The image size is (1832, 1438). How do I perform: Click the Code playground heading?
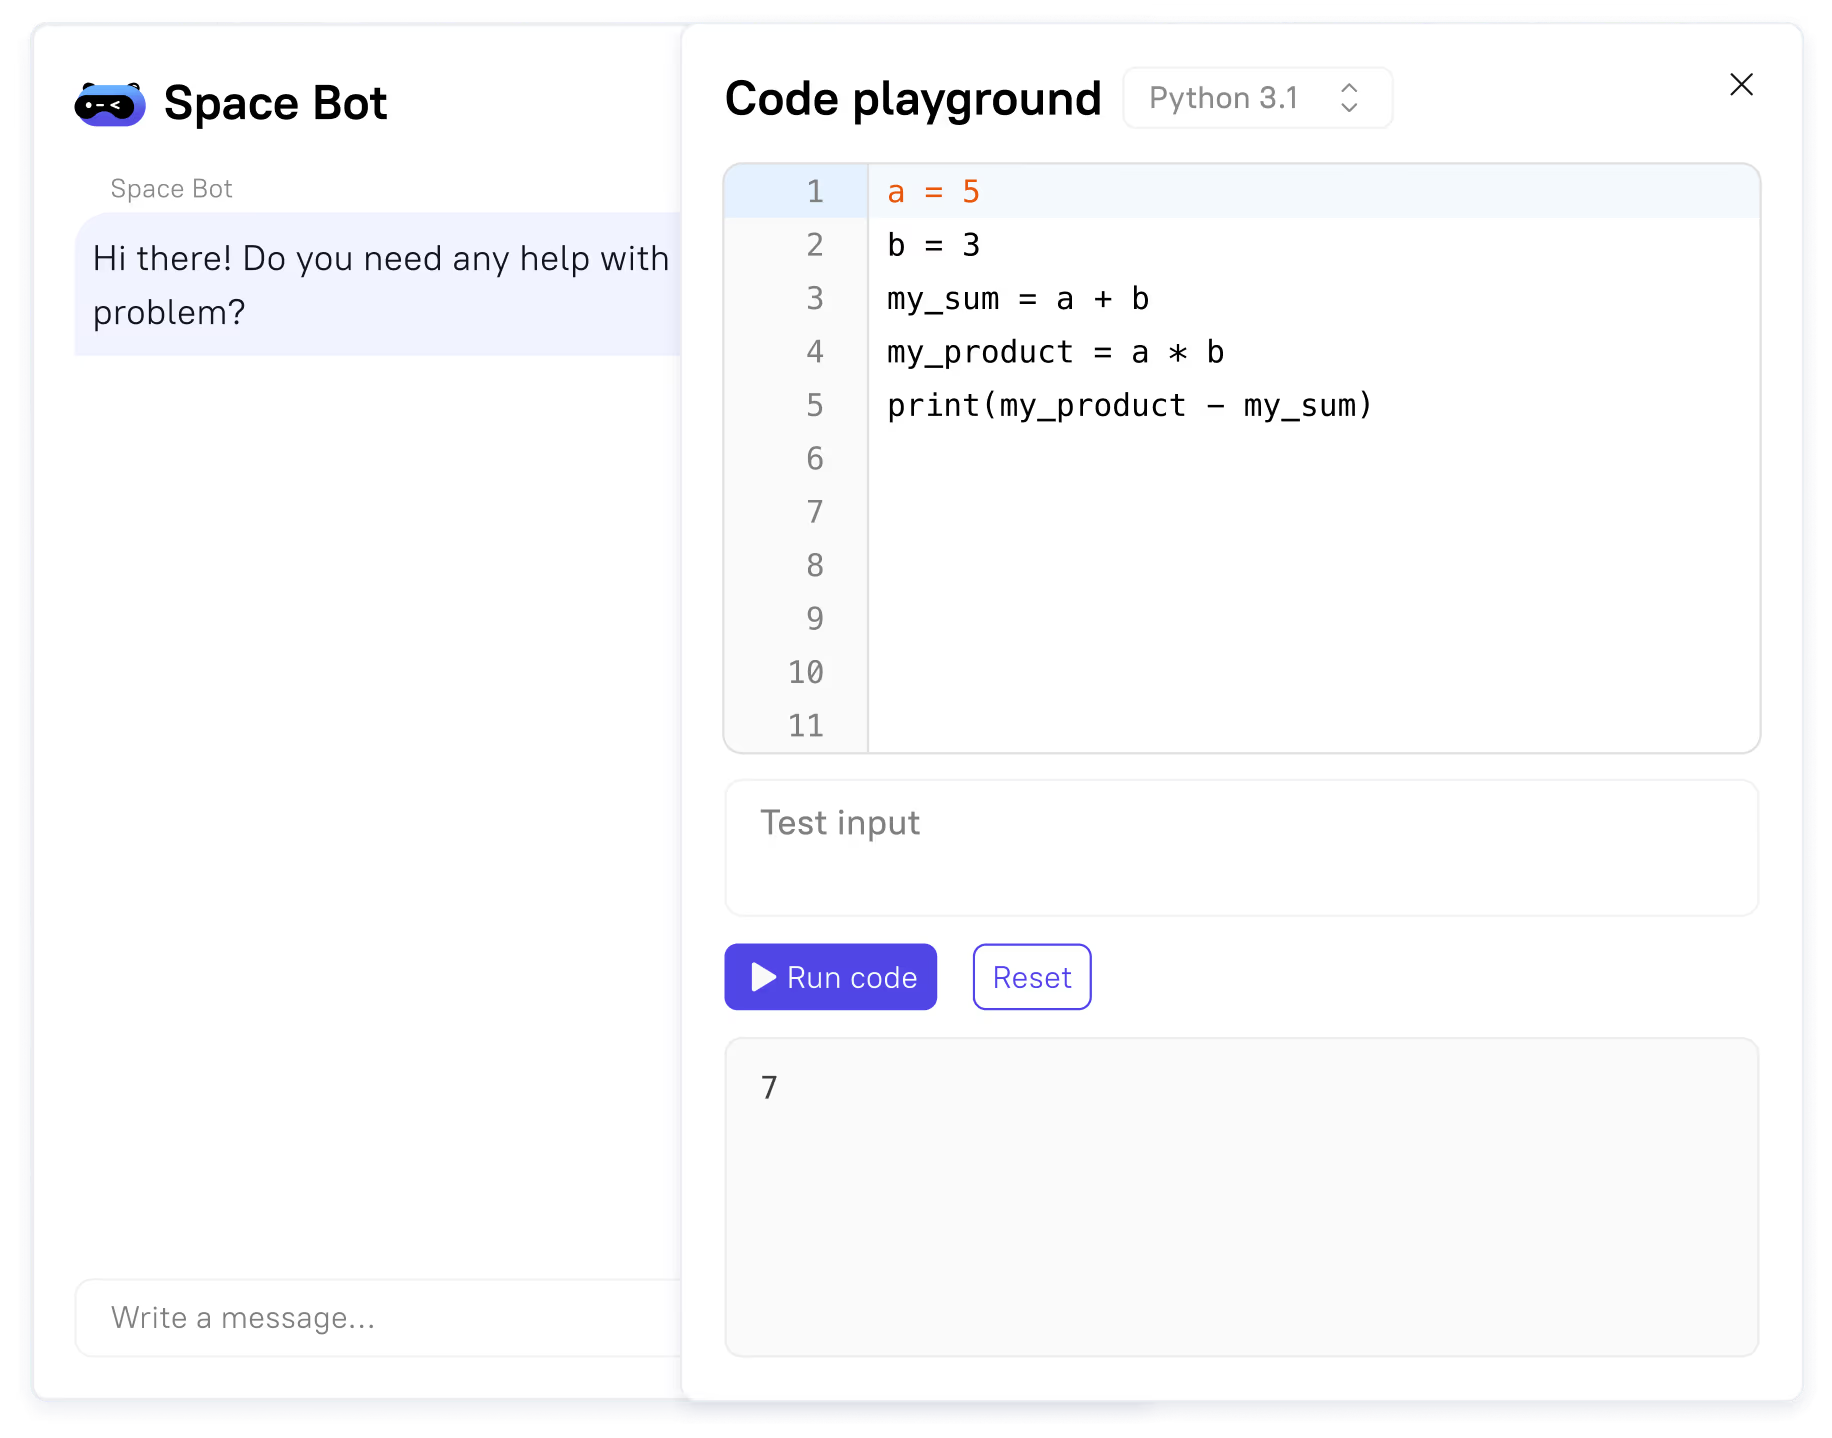tap(912, 99)
